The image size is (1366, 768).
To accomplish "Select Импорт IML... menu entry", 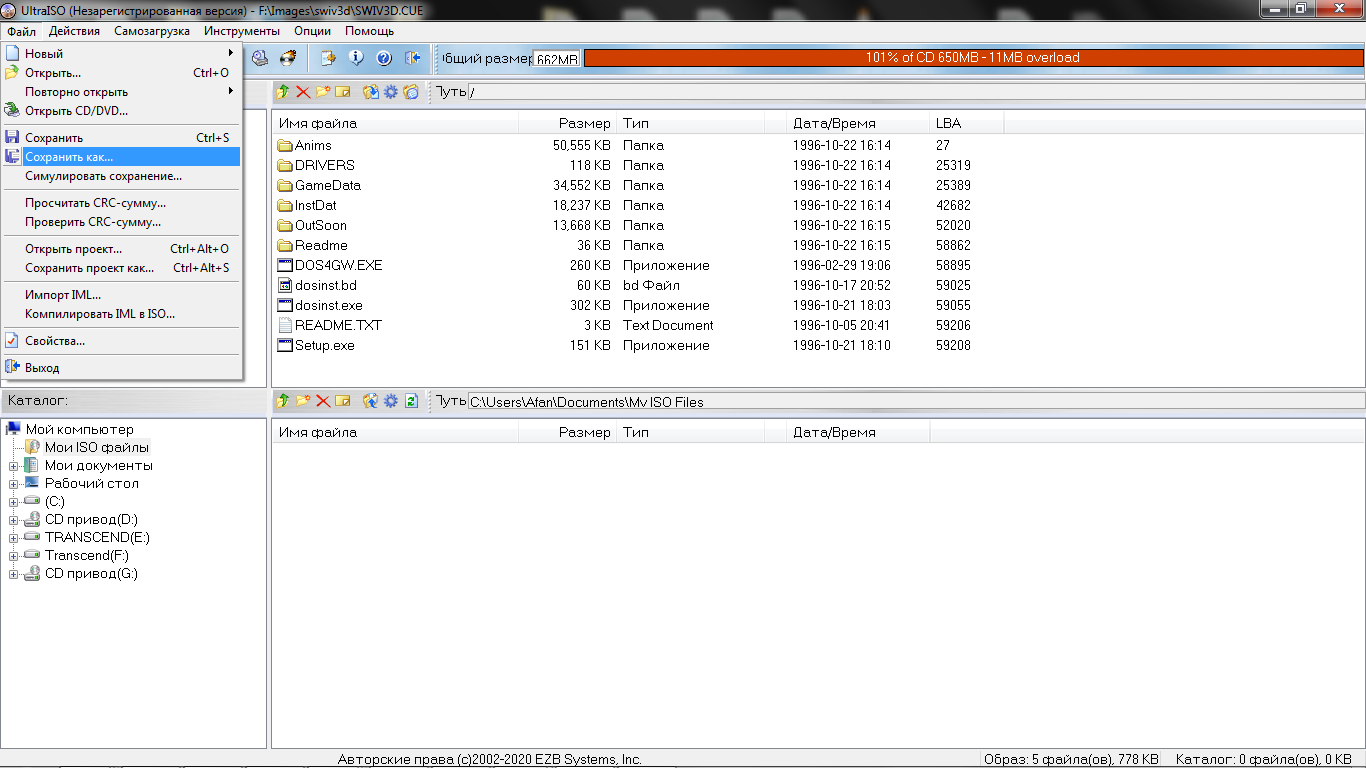I will coord(121,295).
